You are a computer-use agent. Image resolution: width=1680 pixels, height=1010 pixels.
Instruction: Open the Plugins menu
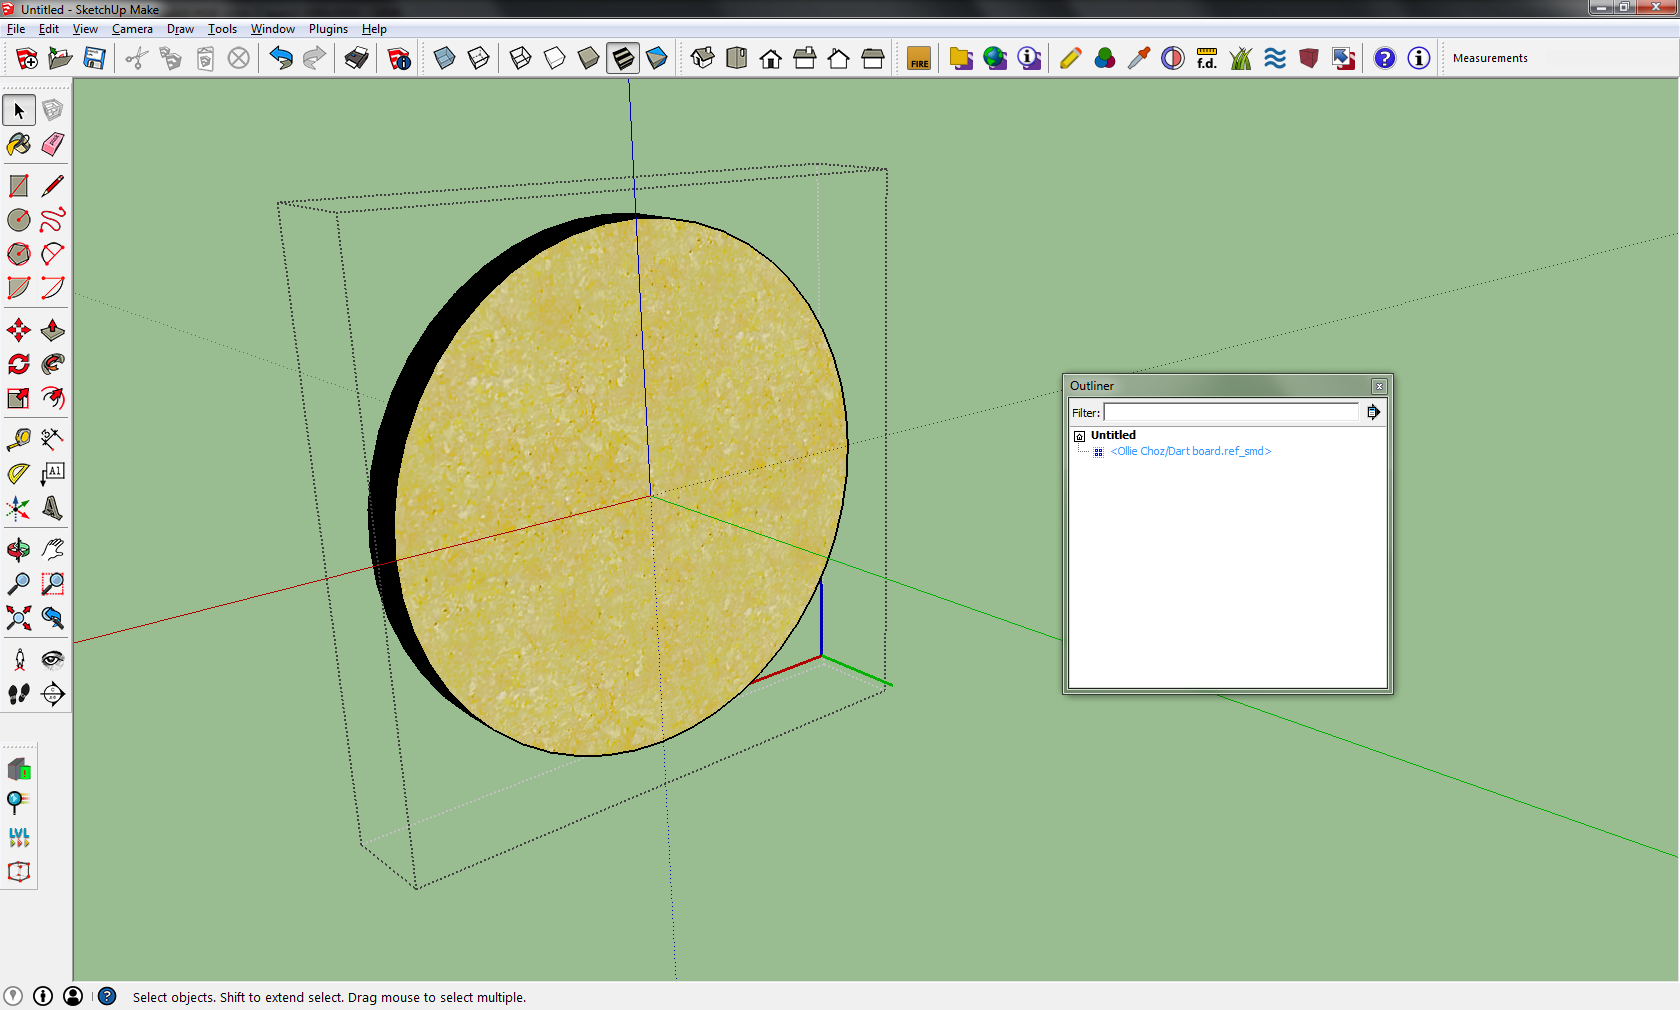pos(328,29)
